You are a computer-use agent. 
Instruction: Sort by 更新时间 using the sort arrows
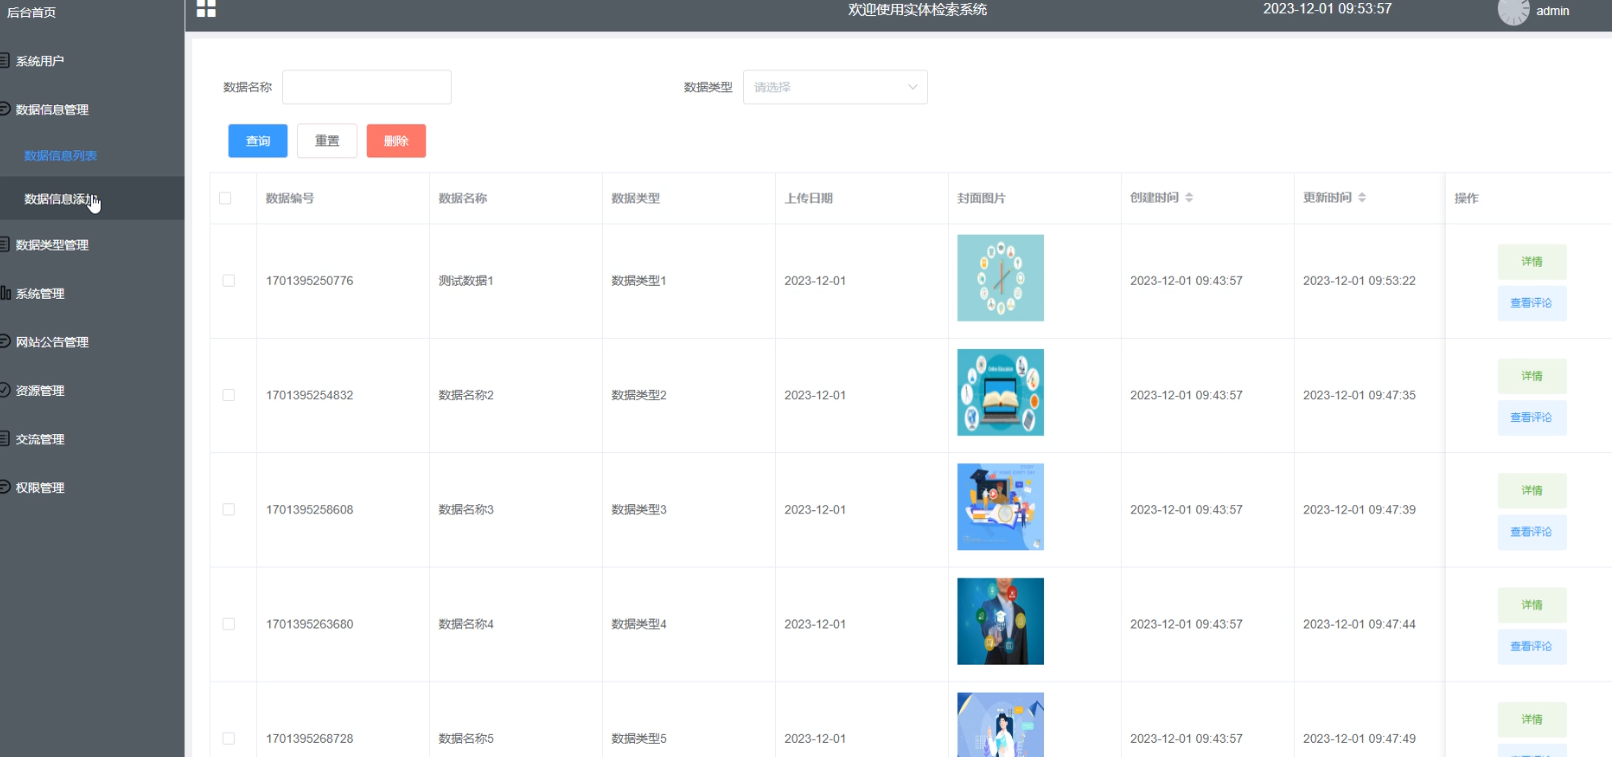click(x=1362, y=198)
